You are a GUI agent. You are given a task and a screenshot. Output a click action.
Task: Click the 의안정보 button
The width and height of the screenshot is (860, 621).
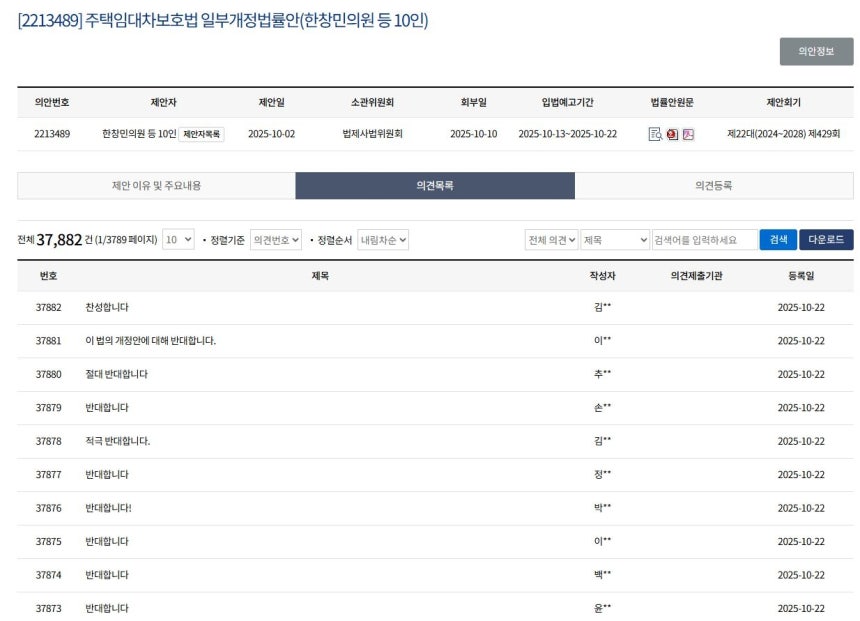click(x=816, y=51)
